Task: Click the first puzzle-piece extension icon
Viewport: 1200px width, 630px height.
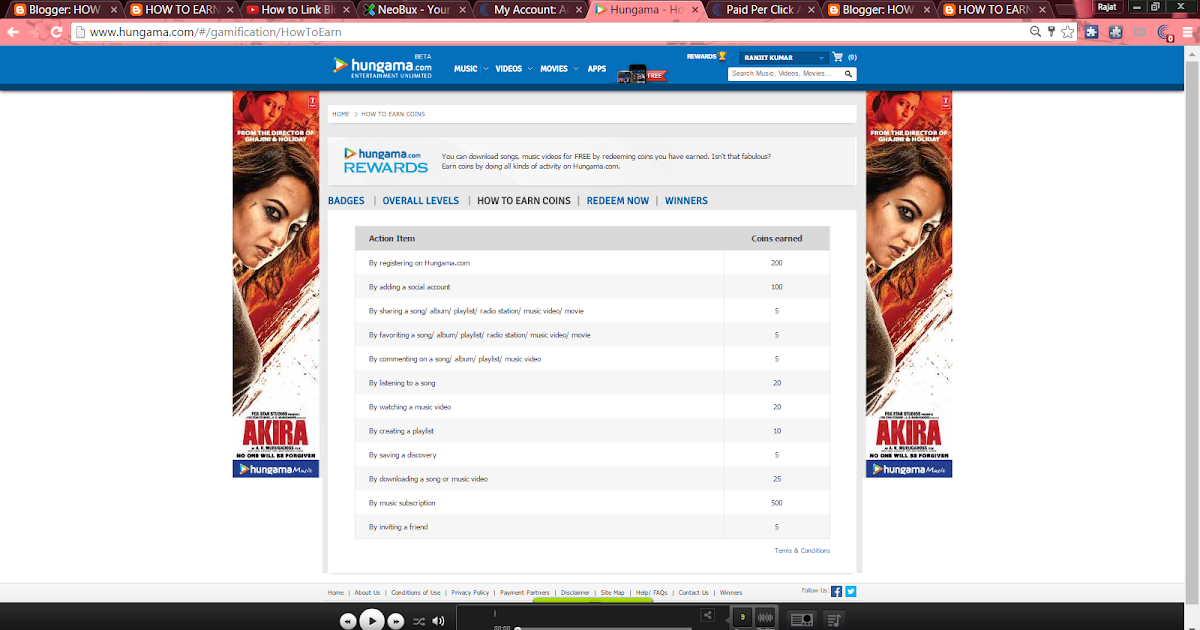Action: (x=1092, y=32)
